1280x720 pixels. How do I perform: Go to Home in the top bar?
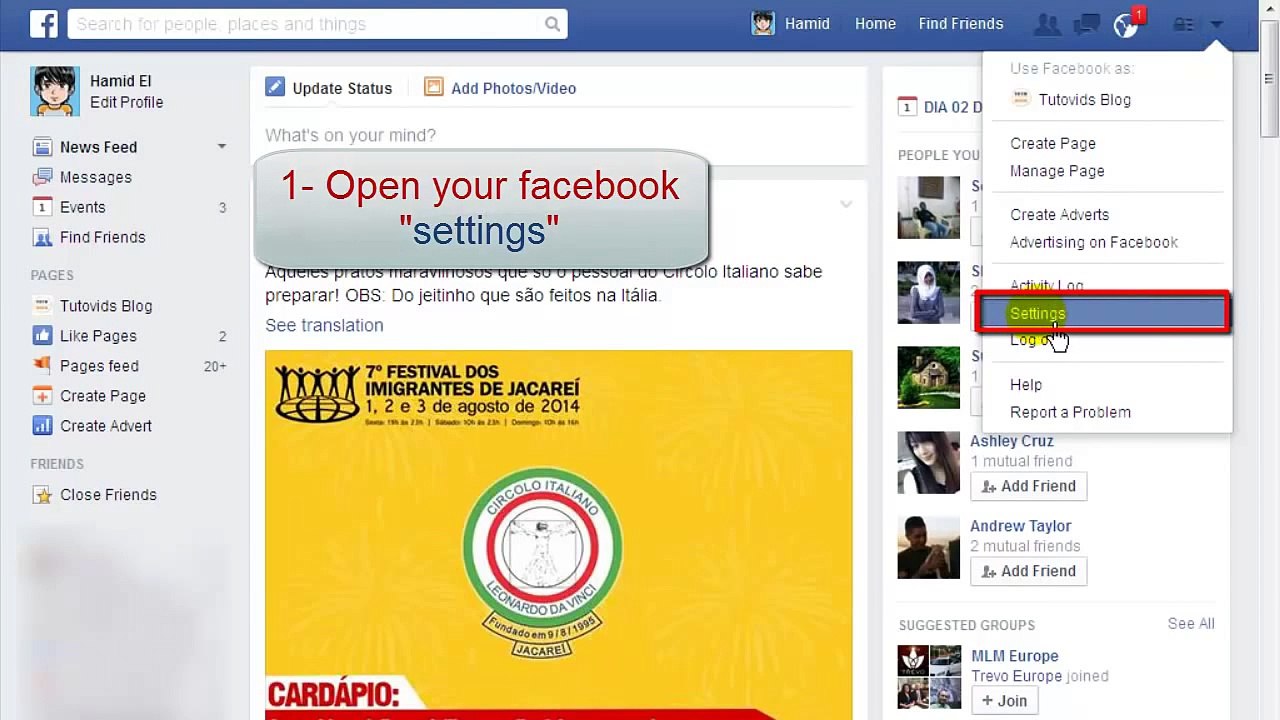click(x=875, y=24)
